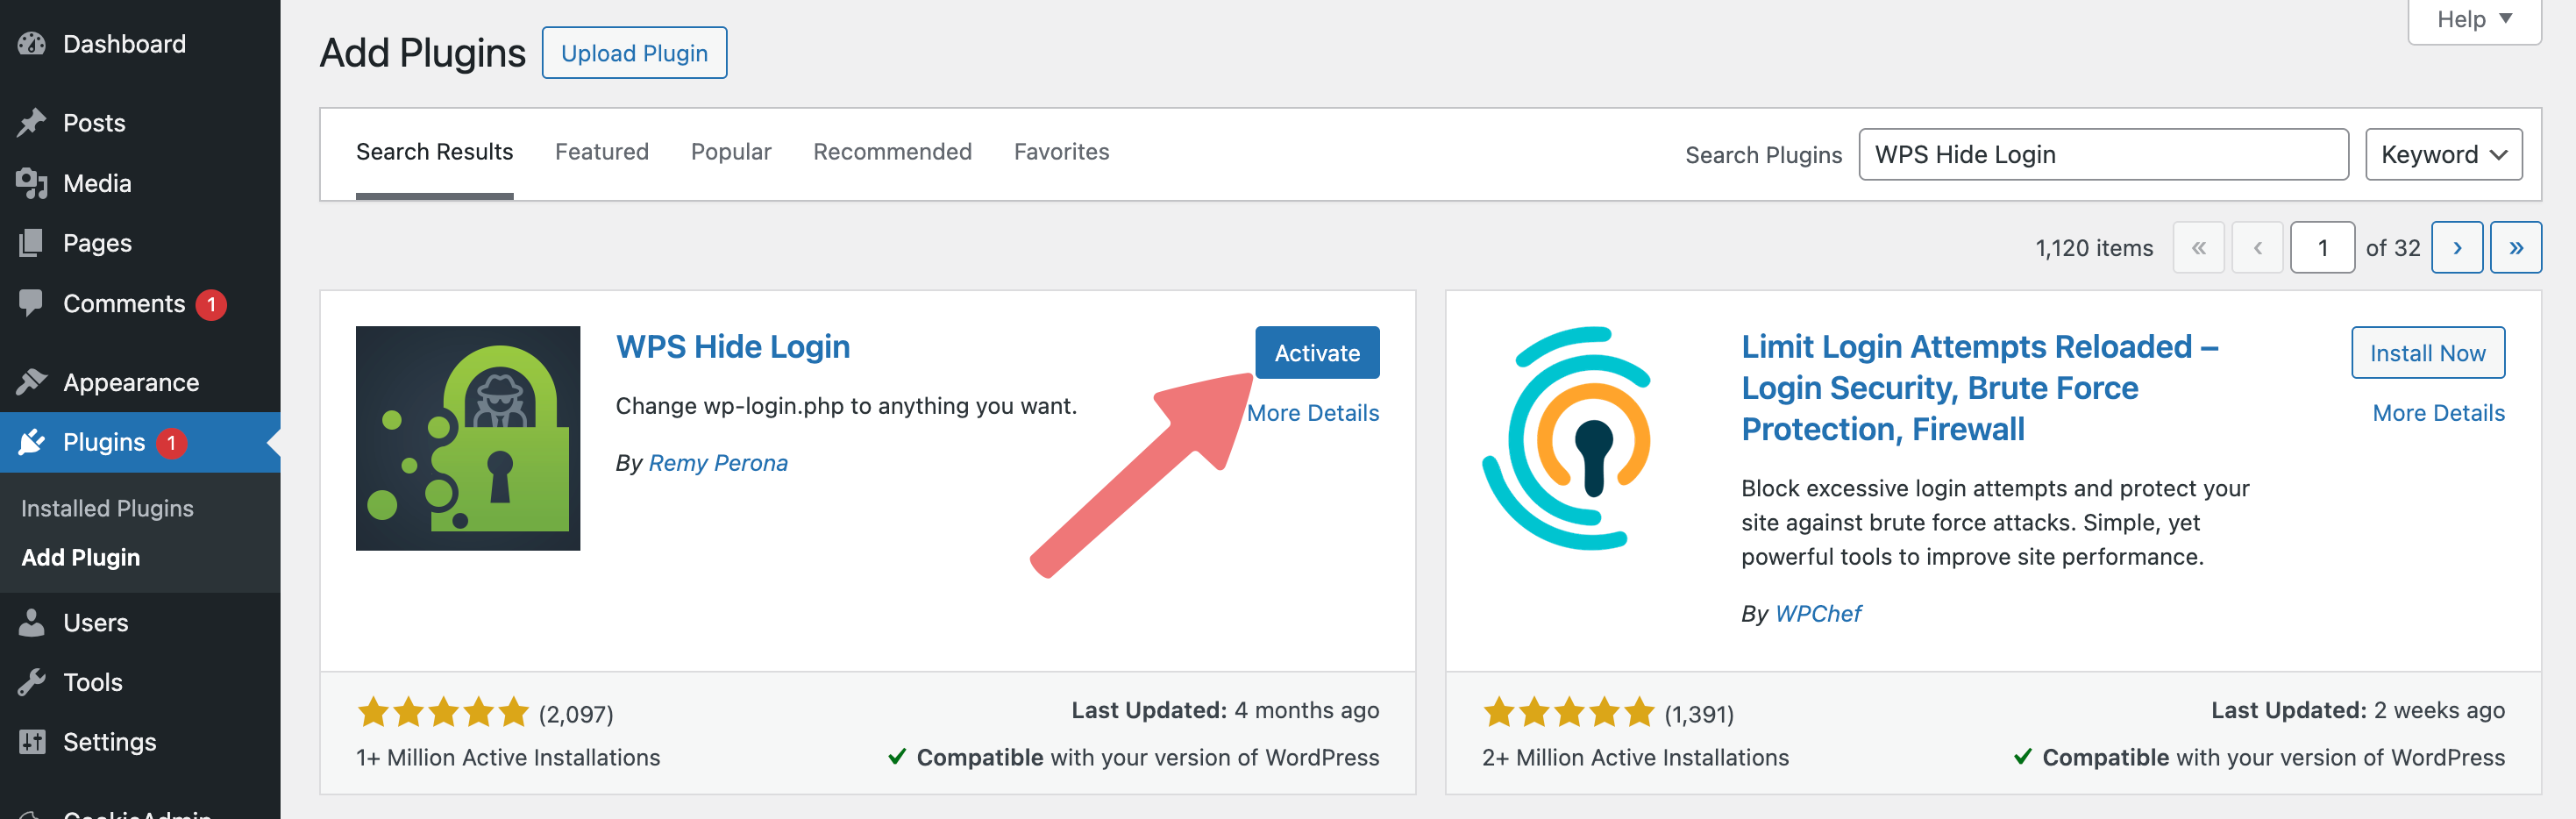
Task: Click Limit Login Attempts star rating
Action: click(1569, 712)
